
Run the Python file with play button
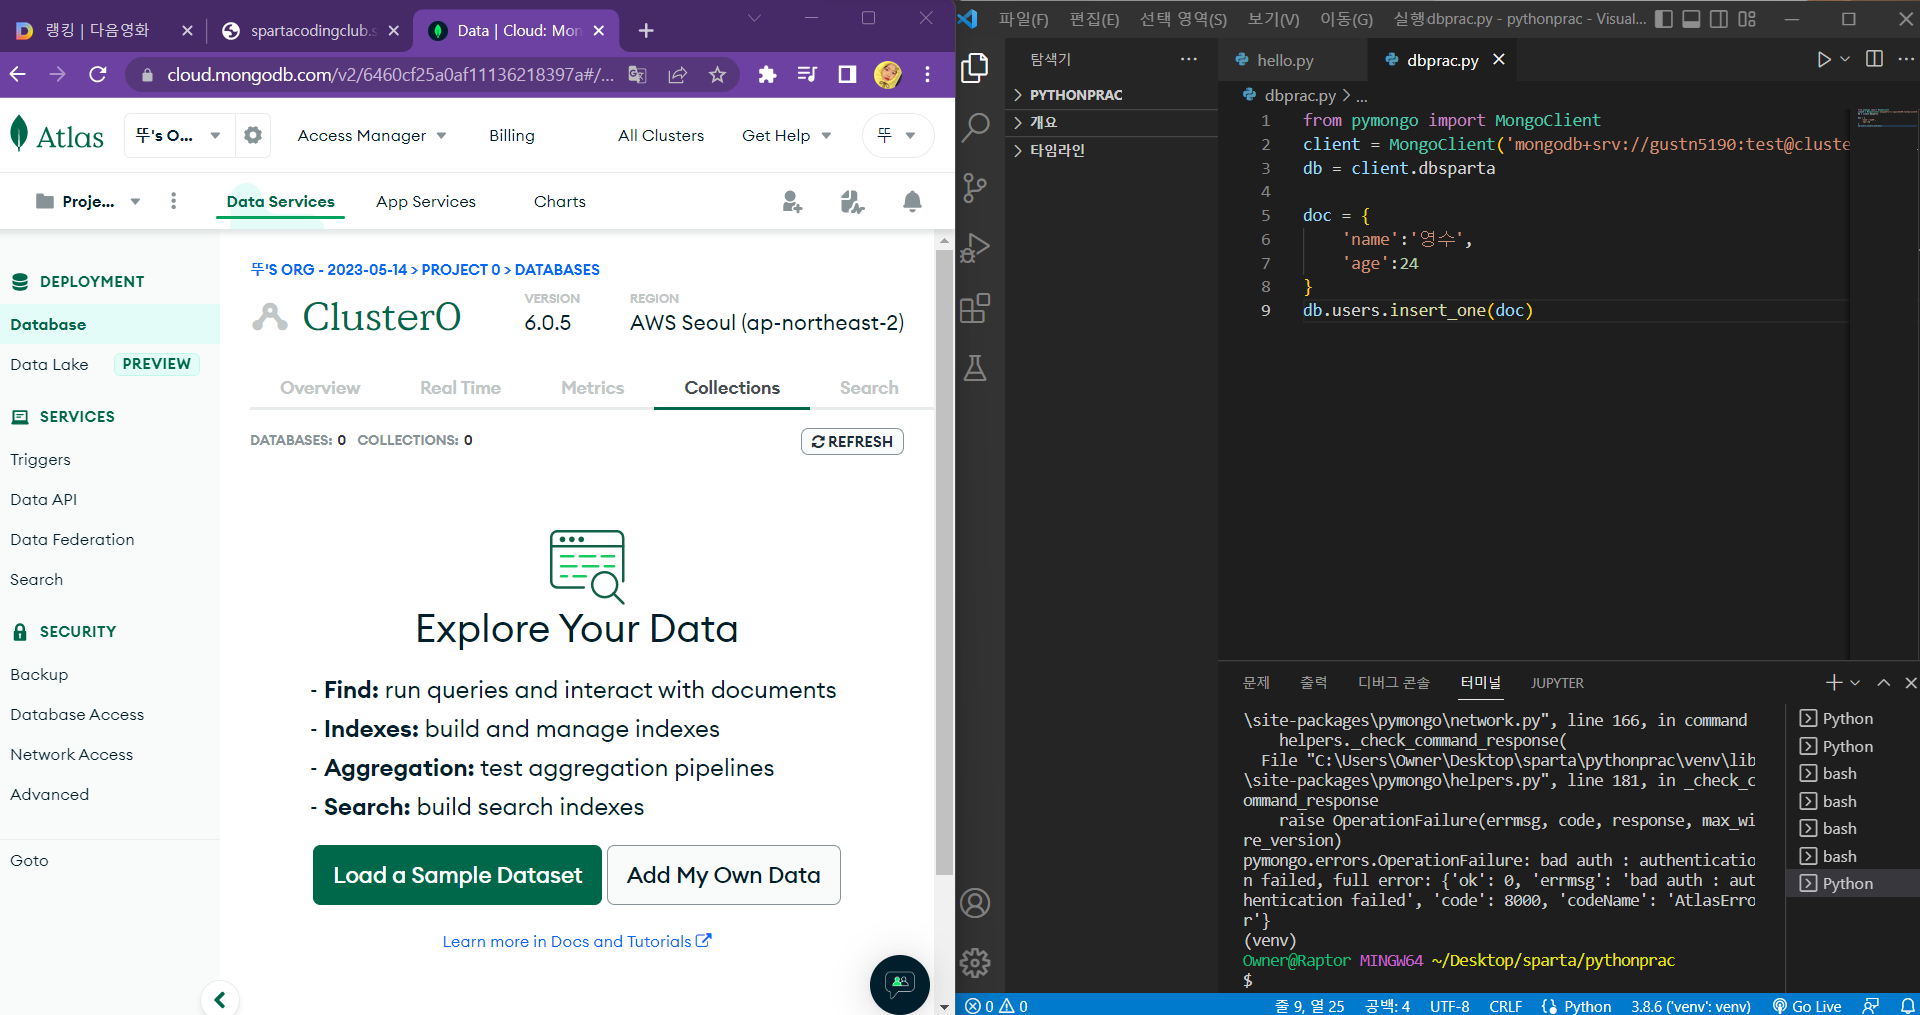pyautogui.click(x=1824, y=60)
